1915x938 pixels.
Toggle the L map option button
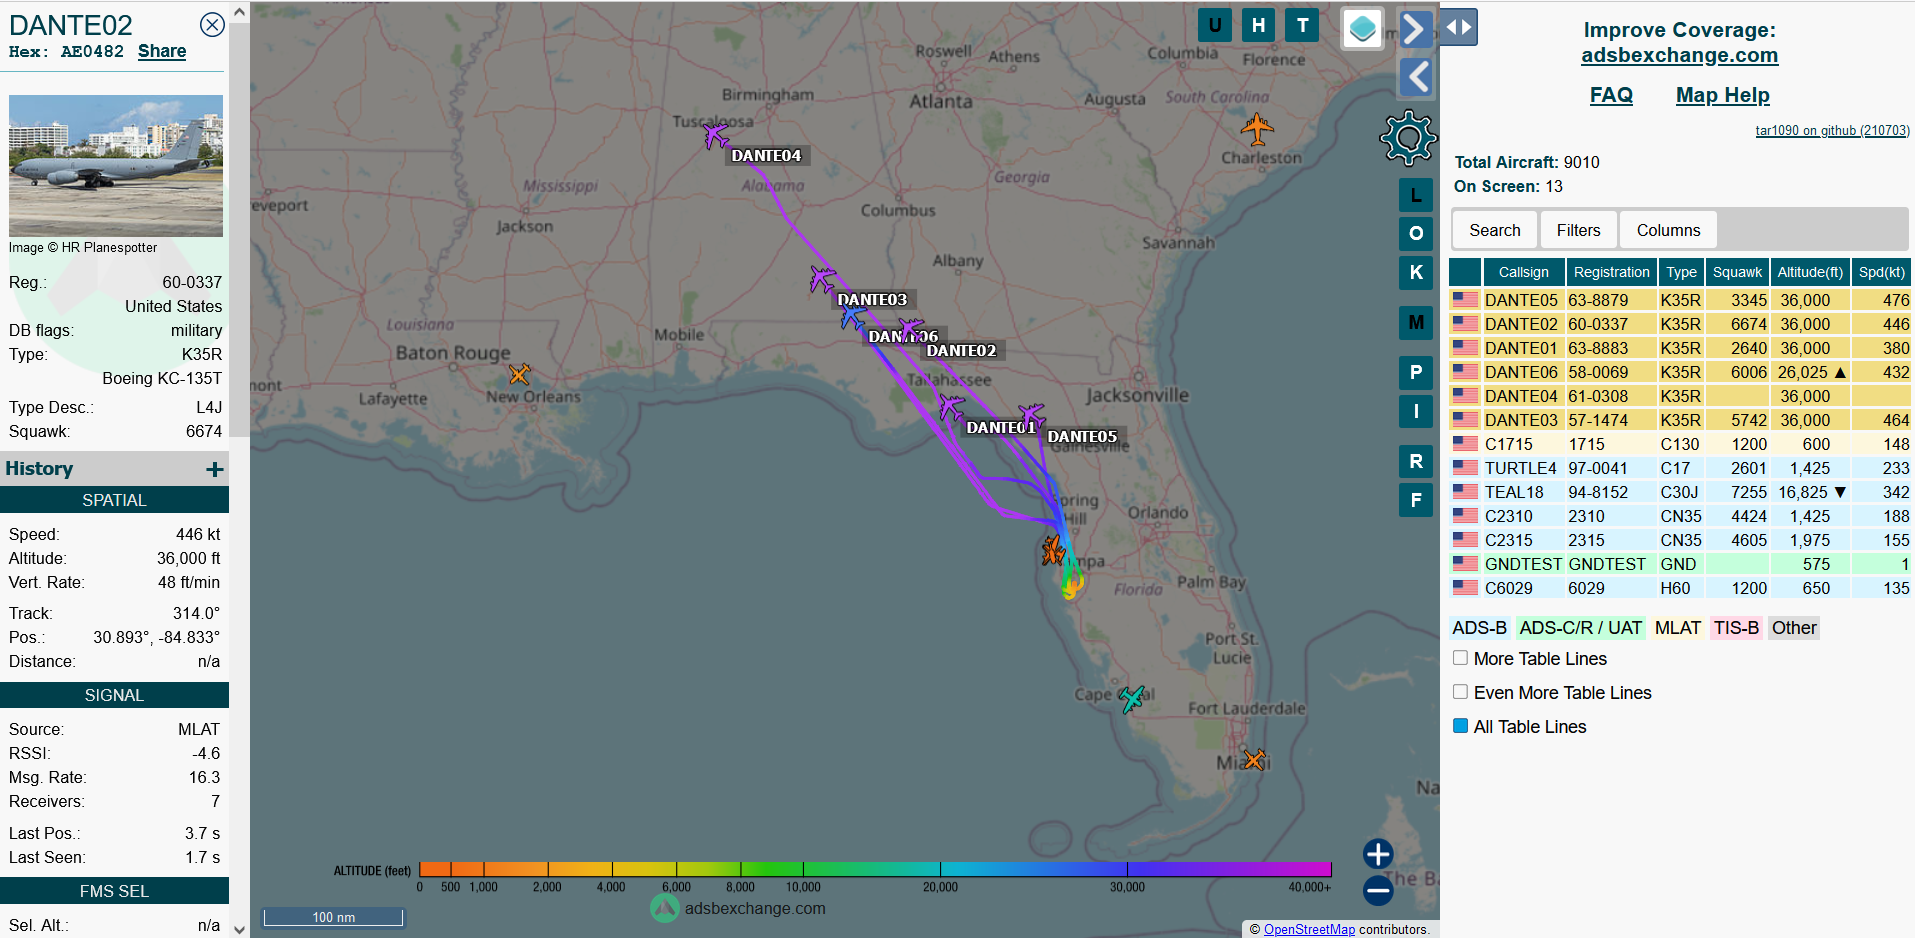tap(1416, 195)
